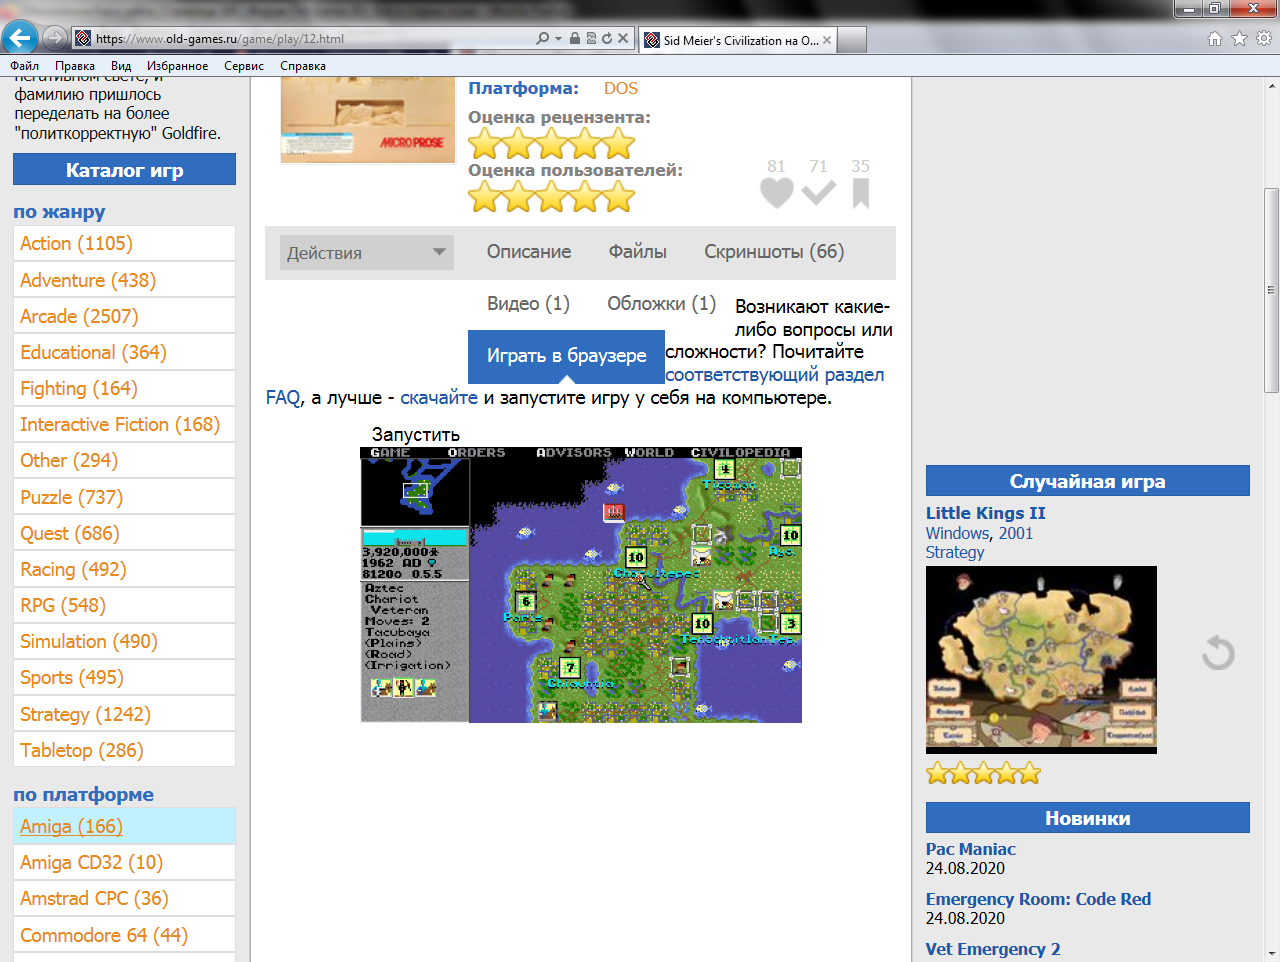The width and height of the screenshot is (1280, 962).
Task: Open the Racing (492) genre
Action: pos(73,569)
